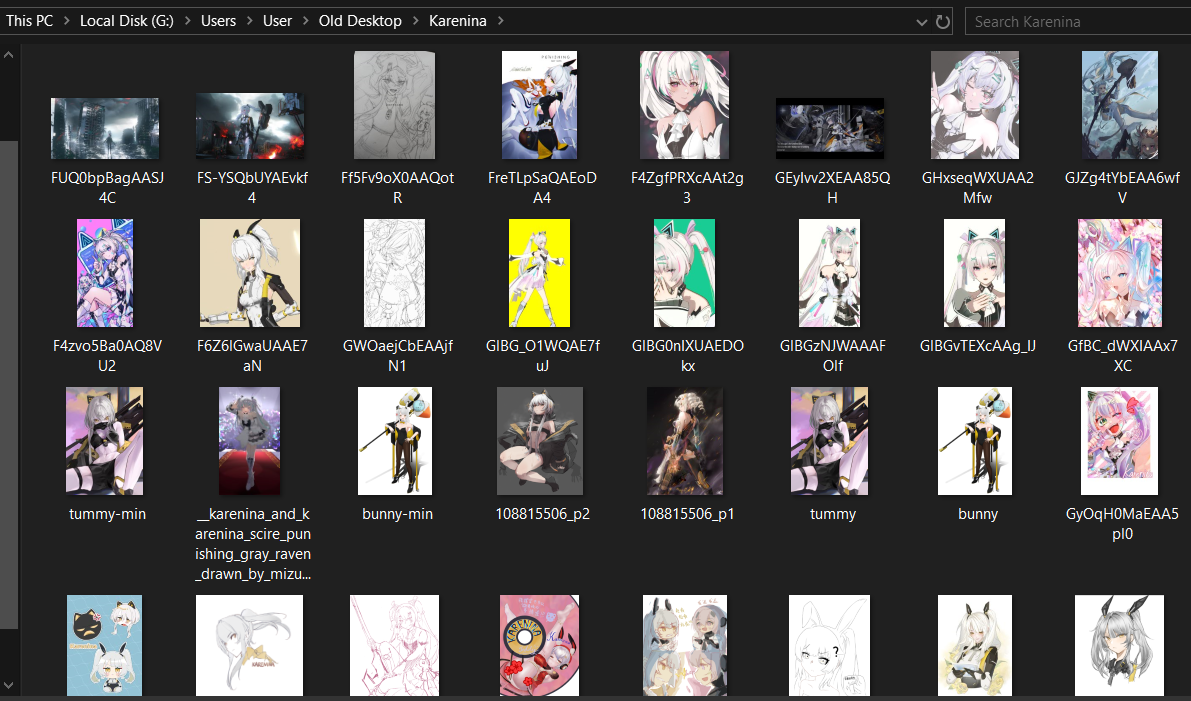This screenshot has width=1191, height=701.
Task: Select FreTLpSaQAEoDA4 image thumbnail
Action: (x=539, y=105)
